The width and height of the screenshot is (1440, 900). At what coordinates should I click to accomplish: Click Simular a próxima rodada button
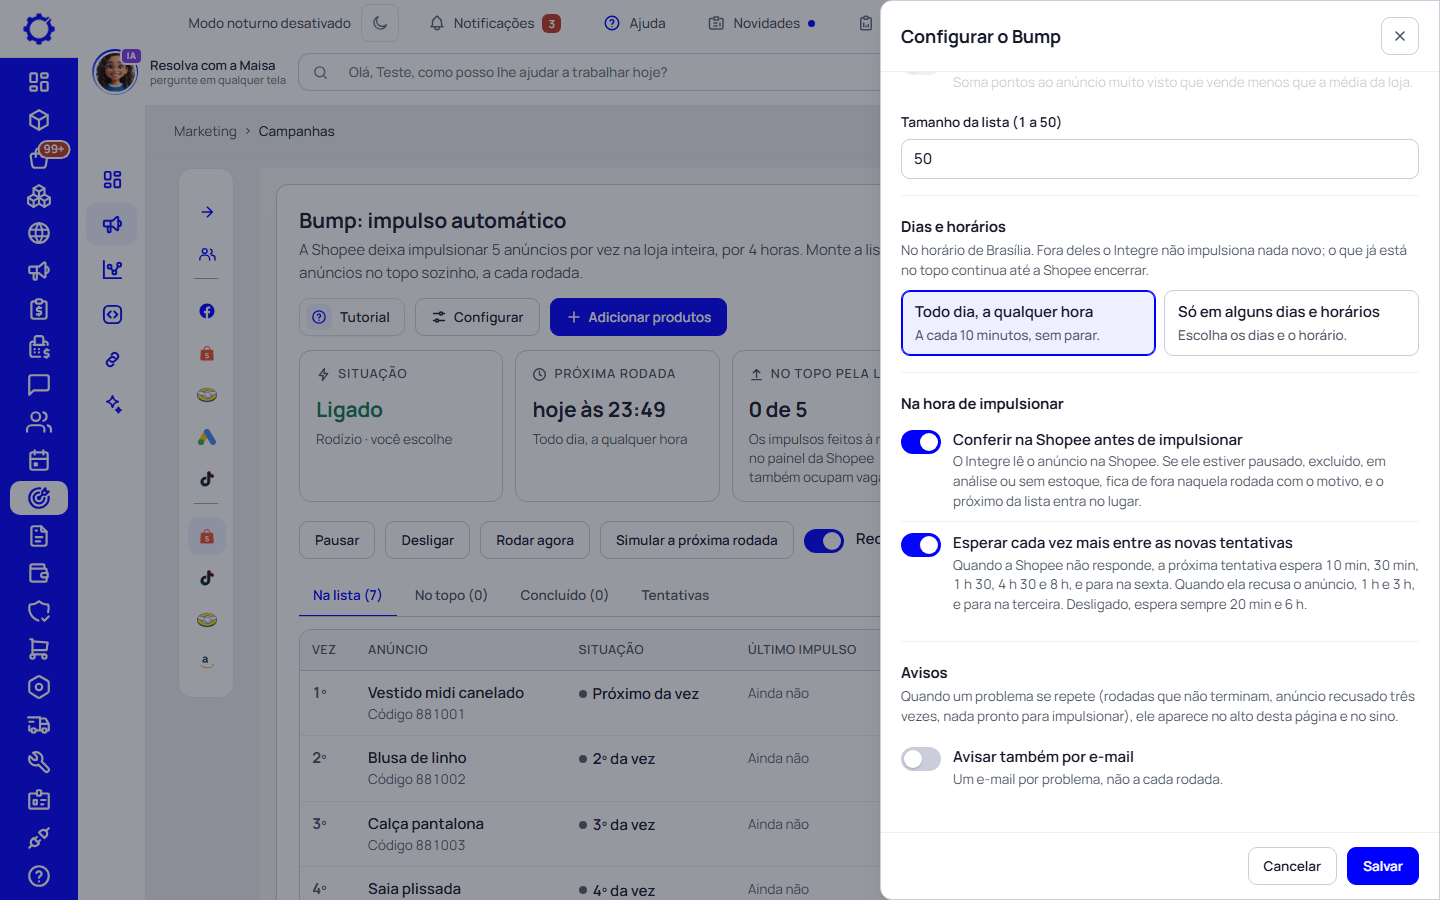(x=697, y=540)
